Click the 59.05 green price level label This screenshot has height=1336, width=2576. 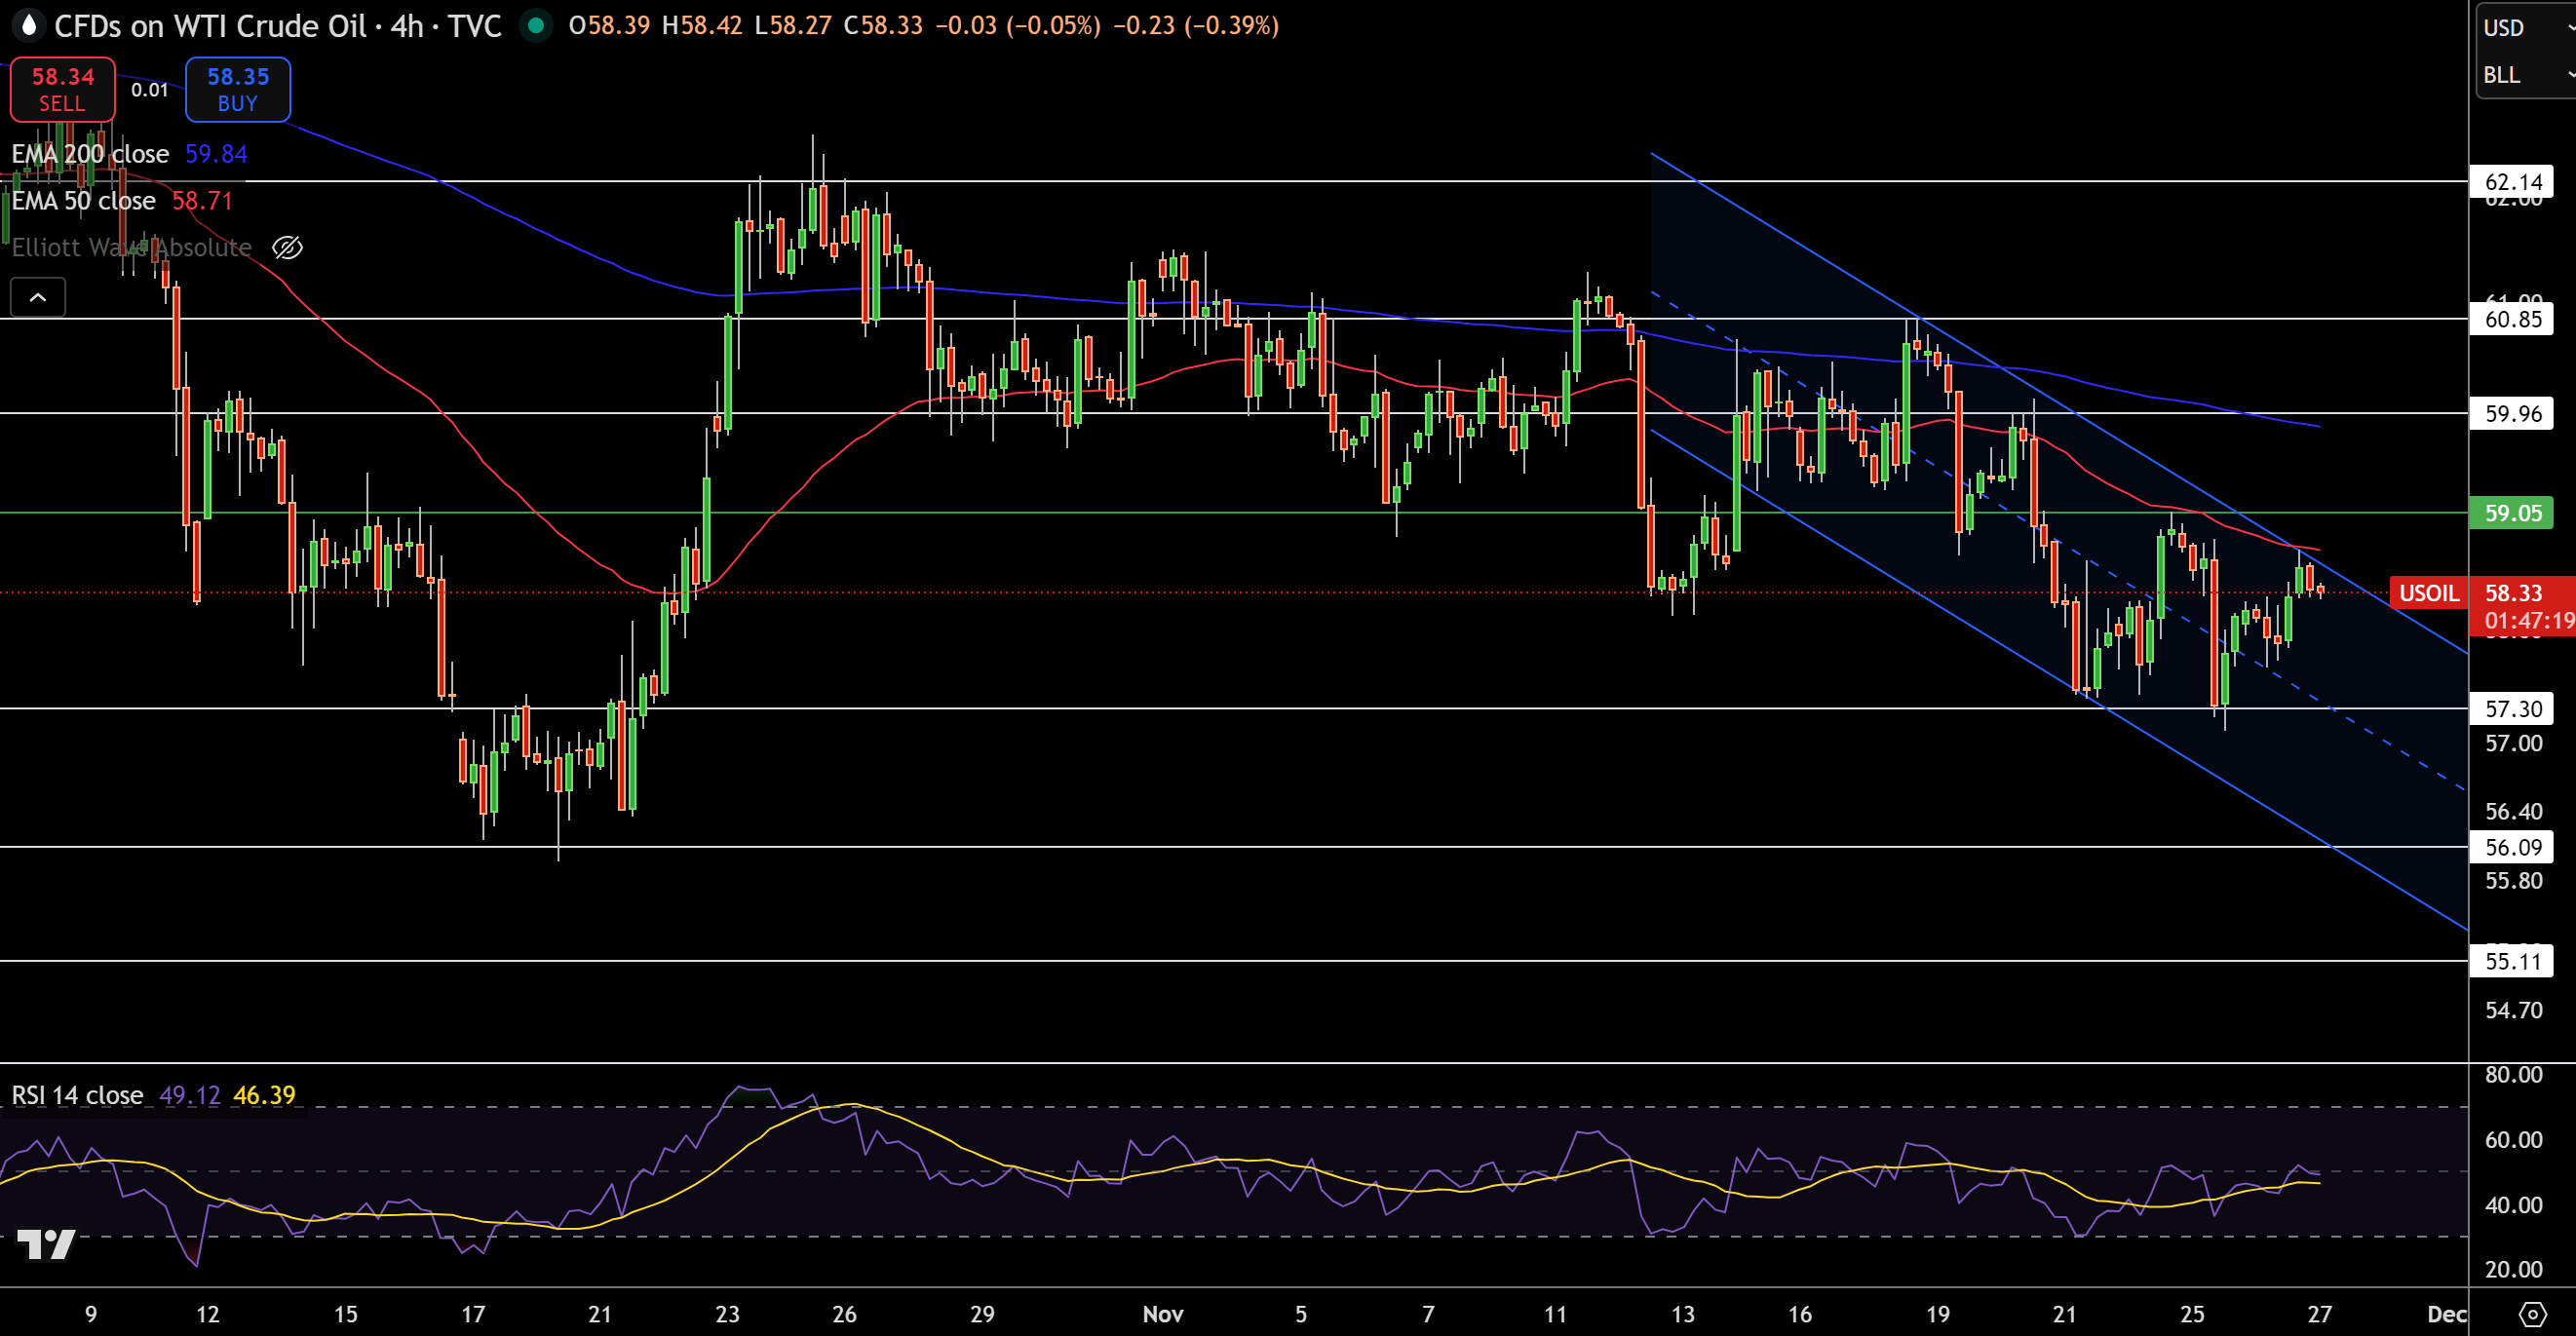[x=2512, y=513]
